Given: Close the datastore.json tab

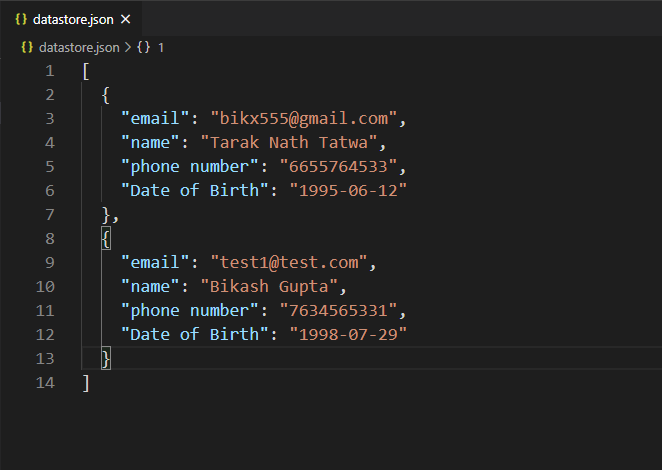Looking at the screenshot, I should 125,19.
